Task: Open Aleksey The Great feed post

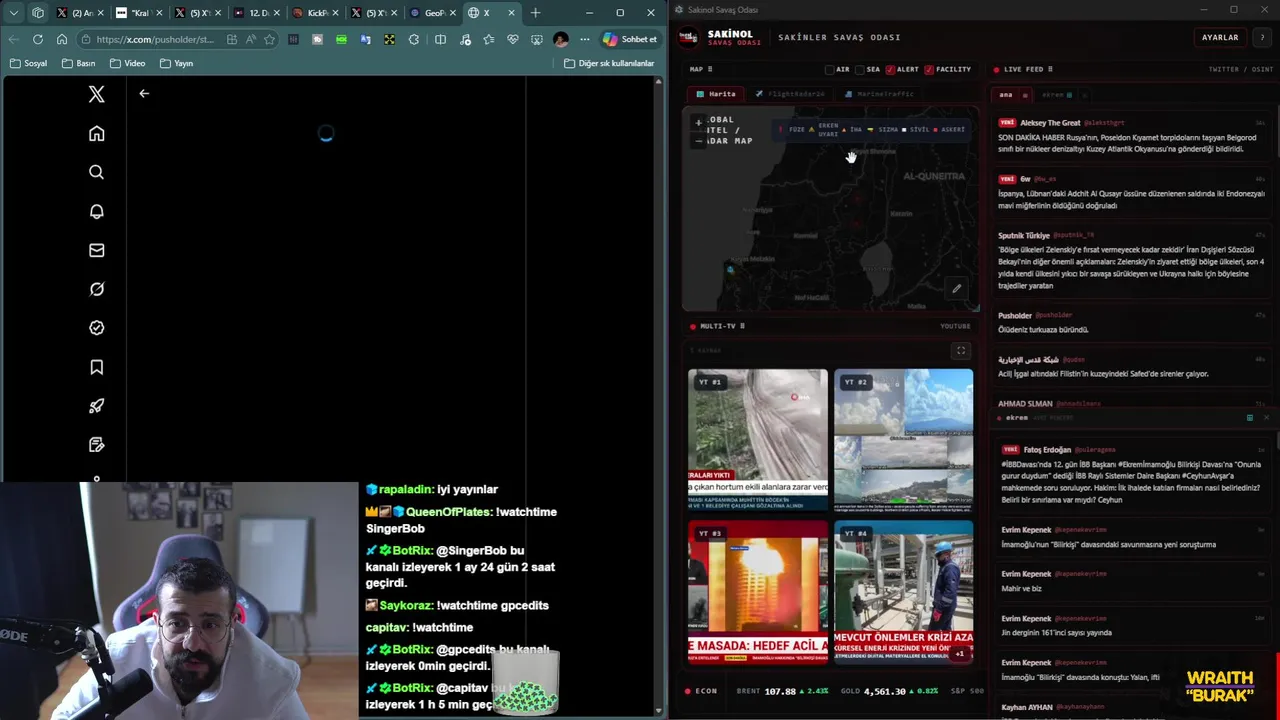Action: click(1130, 135)
